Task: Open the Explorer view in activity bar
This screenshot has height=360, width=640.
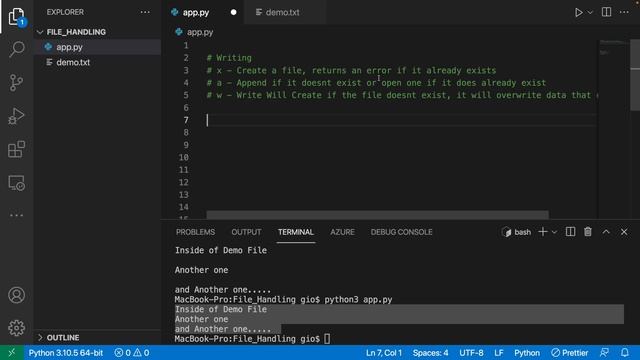Action: tap(16, 16)
